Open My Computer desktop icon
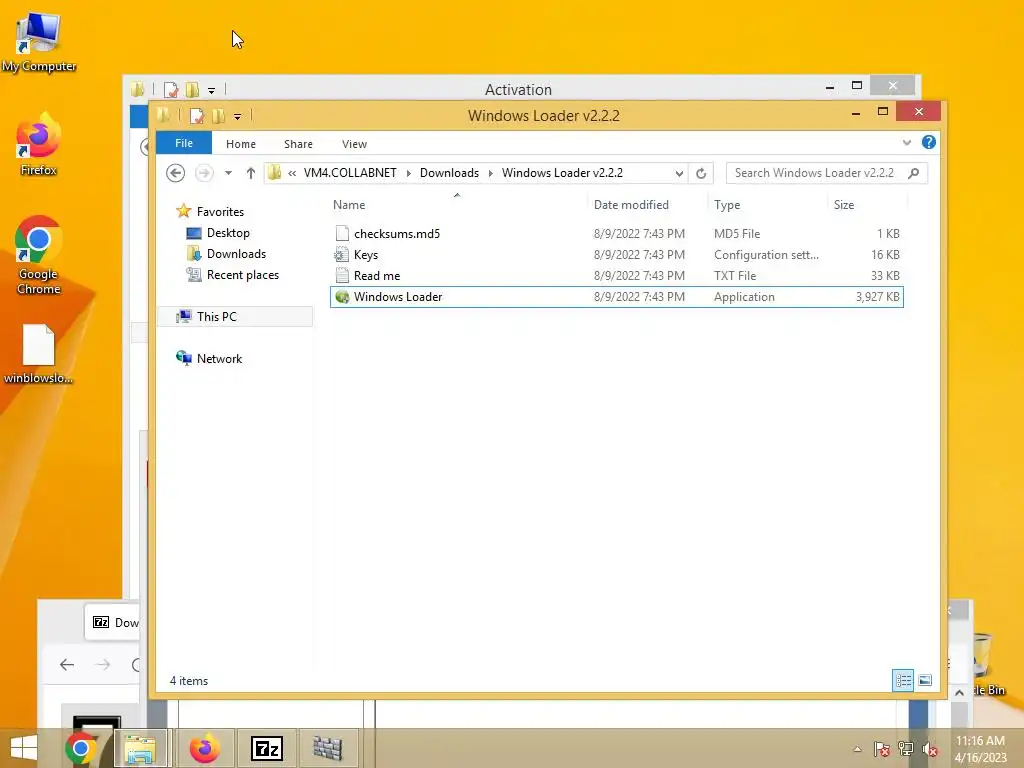Viewport: 1024px width, 768px height. pyautogui.click(x=39, y=42)
